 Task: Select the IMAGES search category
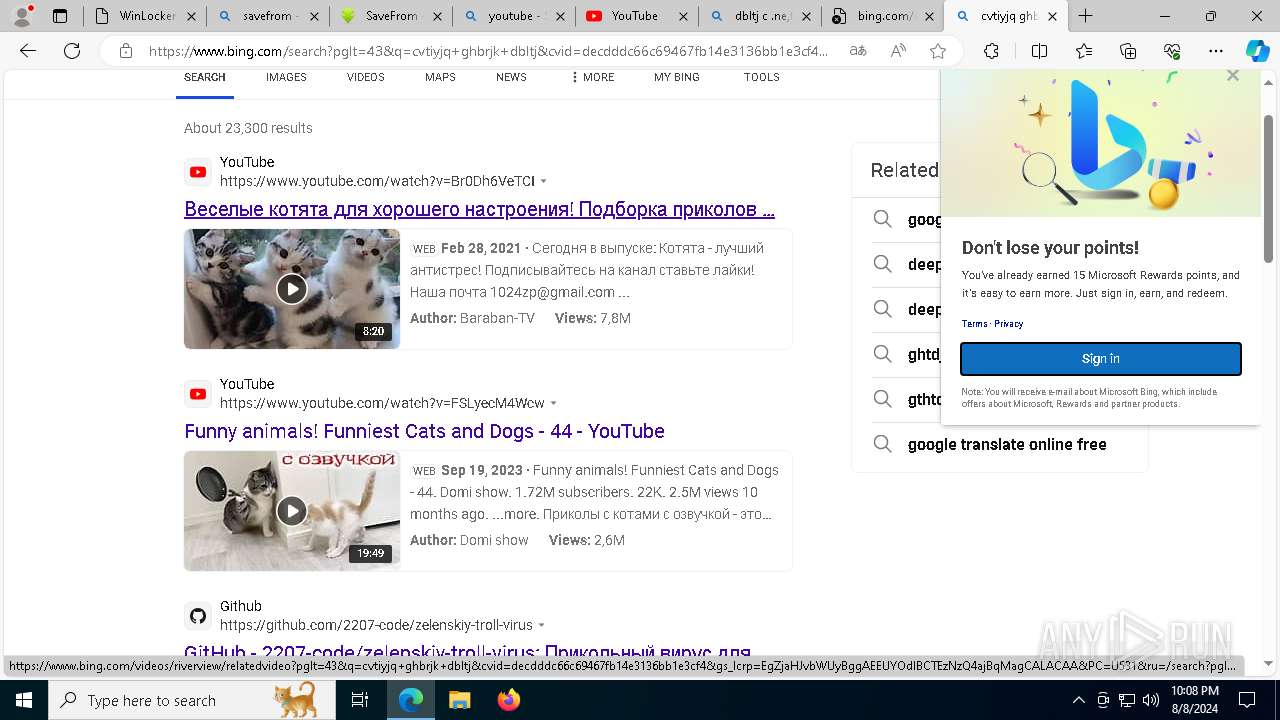pyautogui.click(x=286, y=77)
